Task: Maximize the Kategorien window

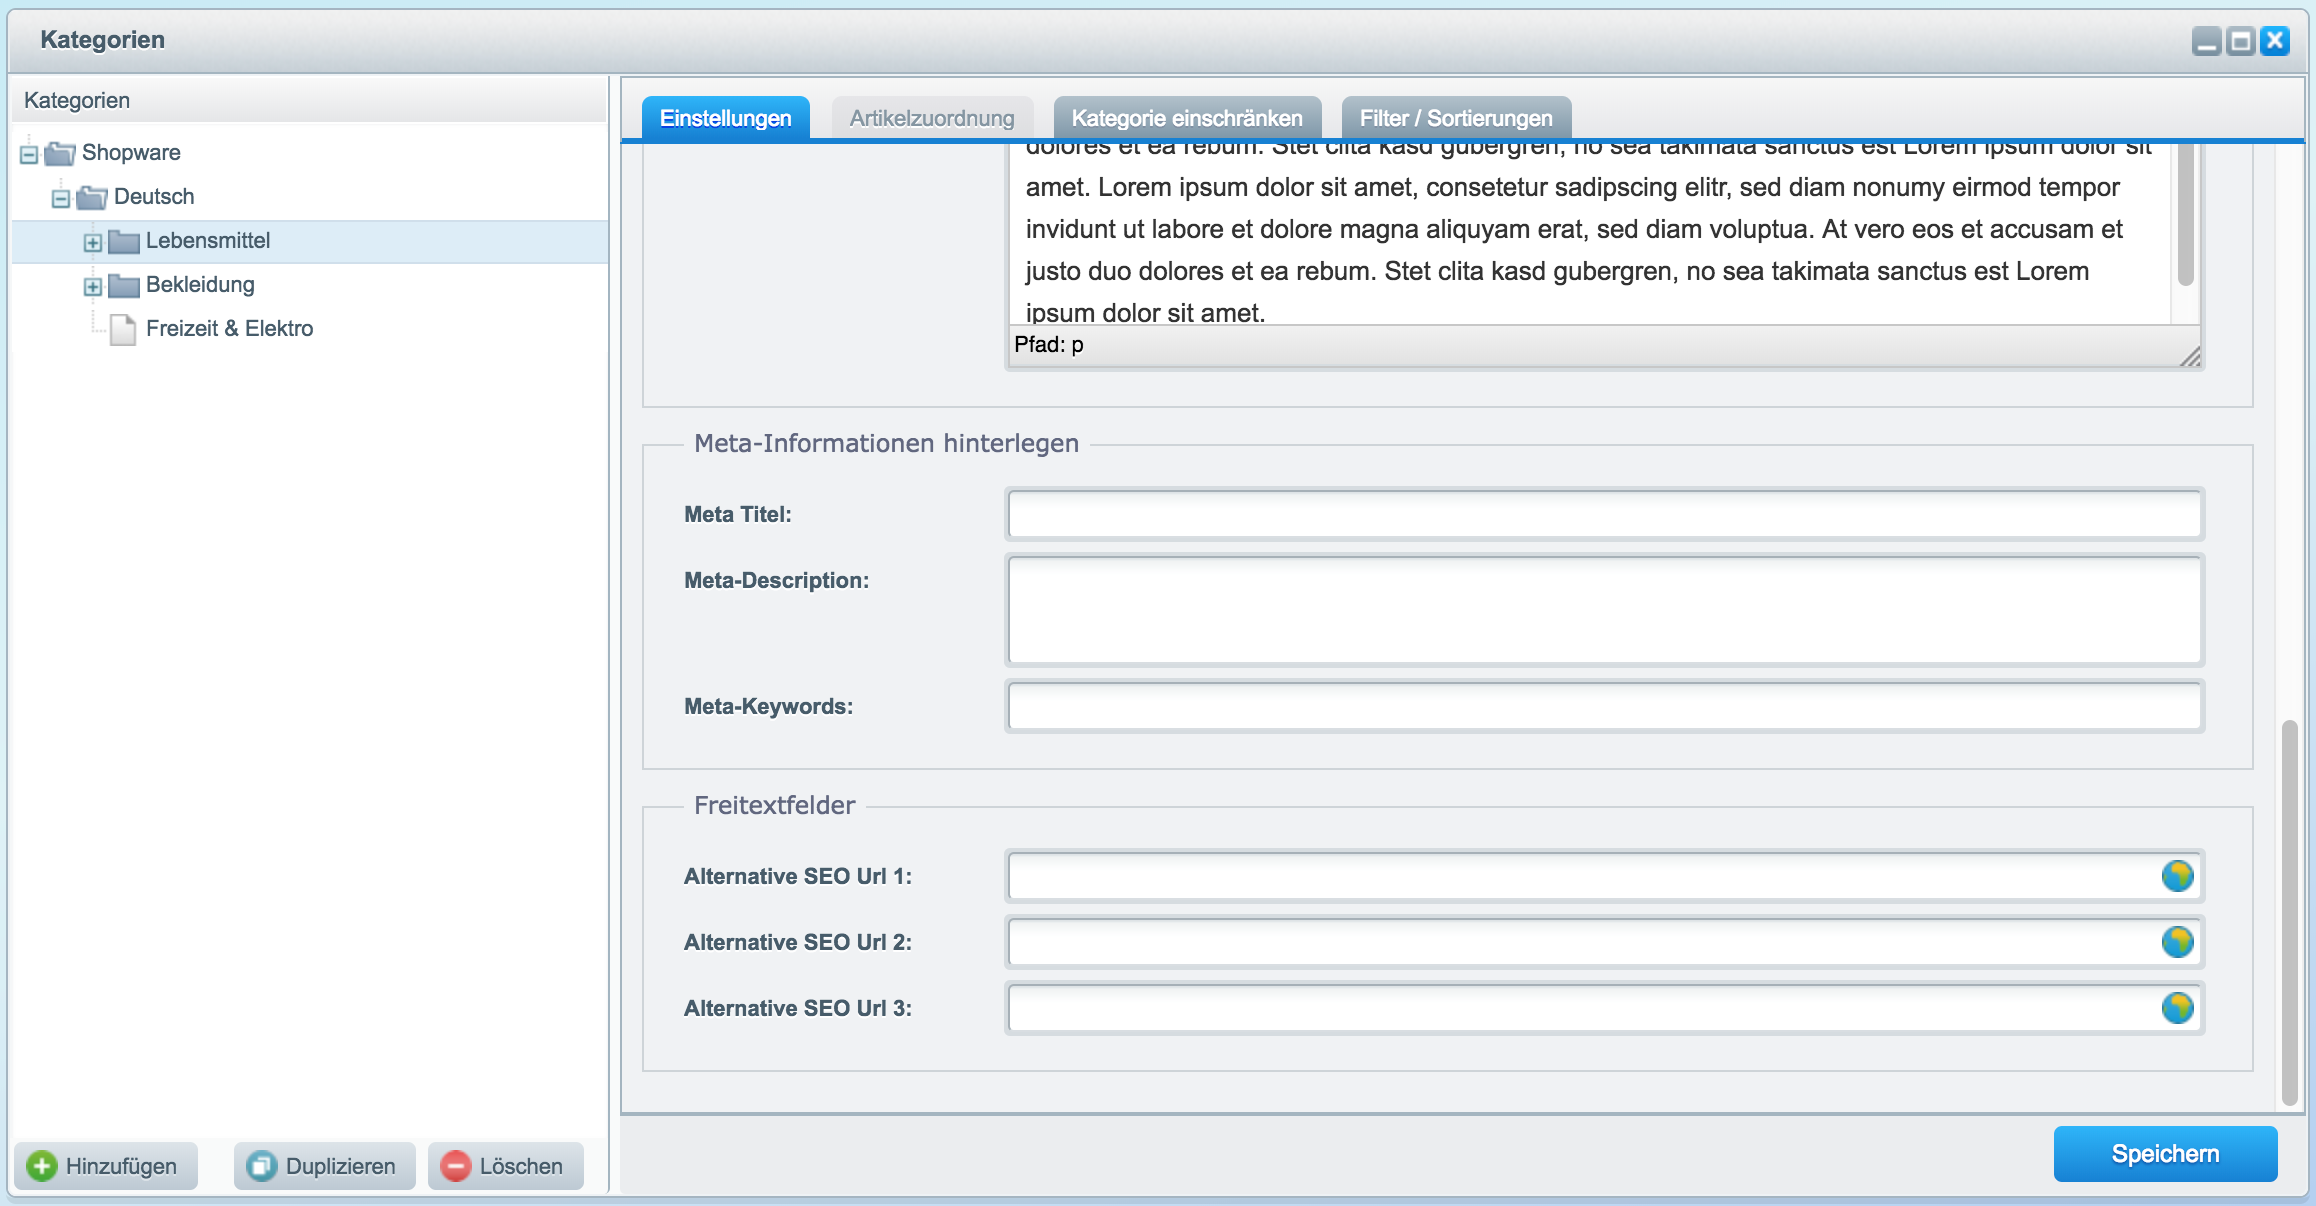Action: point(2241,41)
